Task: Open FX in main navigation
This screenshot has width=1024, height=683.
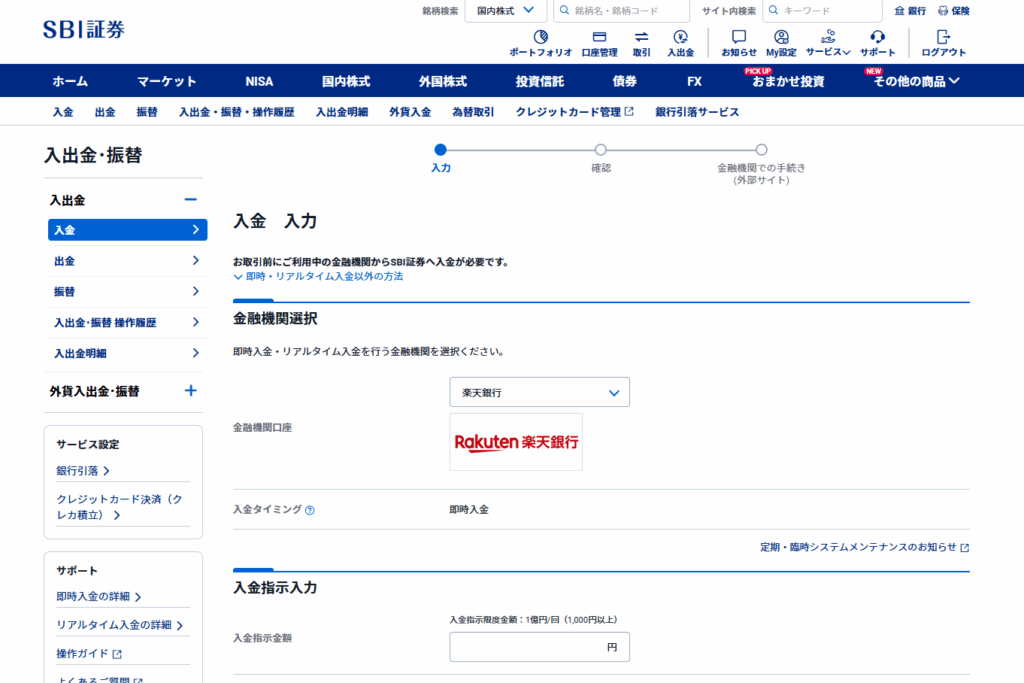Action: click(x=694, y=81)
